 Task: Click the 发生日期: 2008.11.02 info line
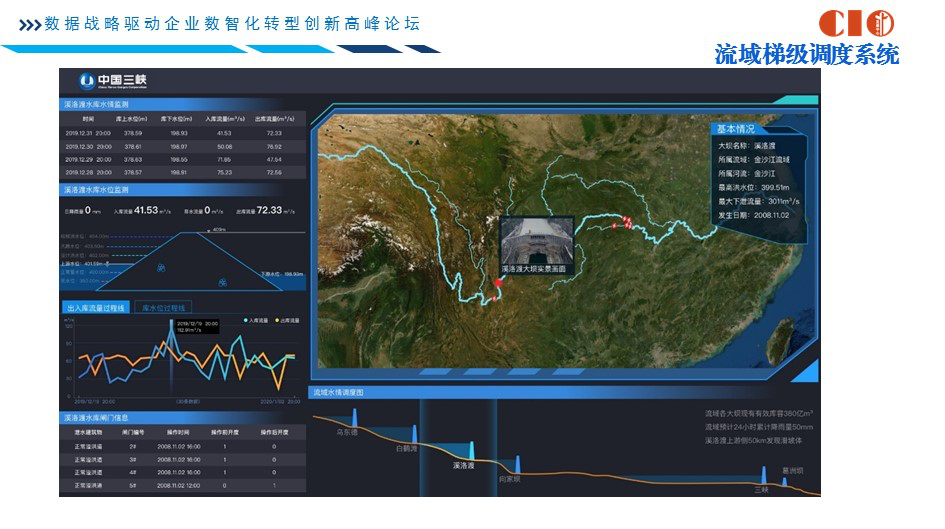(x=754, y=215)
